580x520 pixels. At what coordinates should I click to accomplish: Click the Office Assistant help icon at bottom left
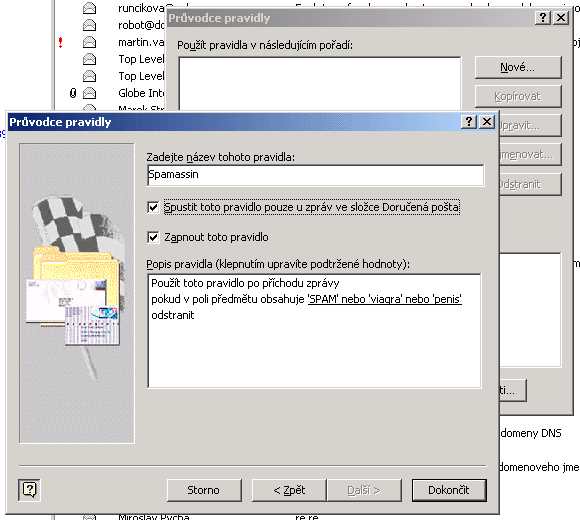(29, 490)
